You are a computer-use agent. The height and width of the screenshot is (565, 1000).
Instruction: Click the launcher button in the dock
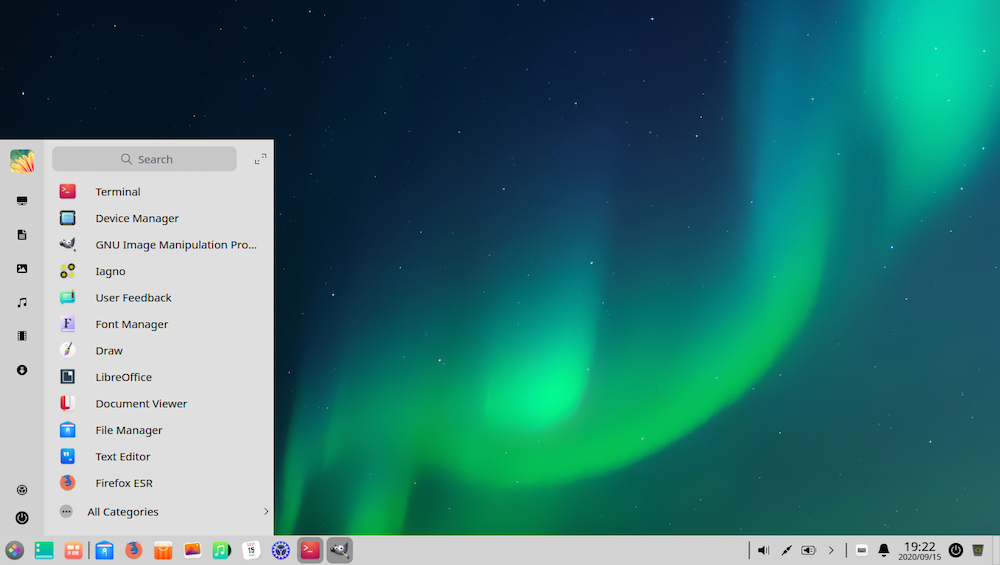[x=14, y=550]
